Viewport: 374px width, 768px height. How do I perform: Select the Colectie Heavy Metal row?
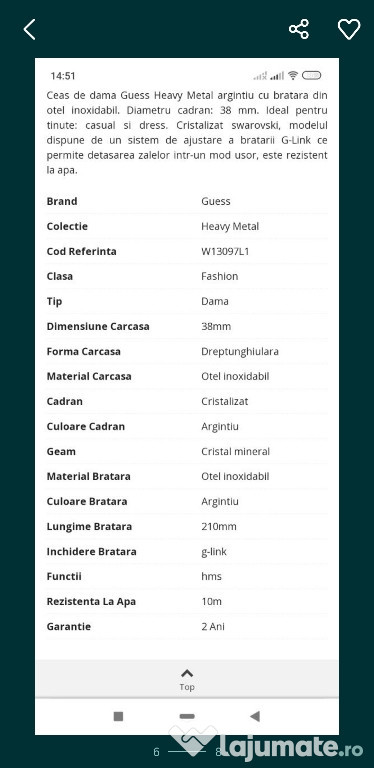[187, 226]
